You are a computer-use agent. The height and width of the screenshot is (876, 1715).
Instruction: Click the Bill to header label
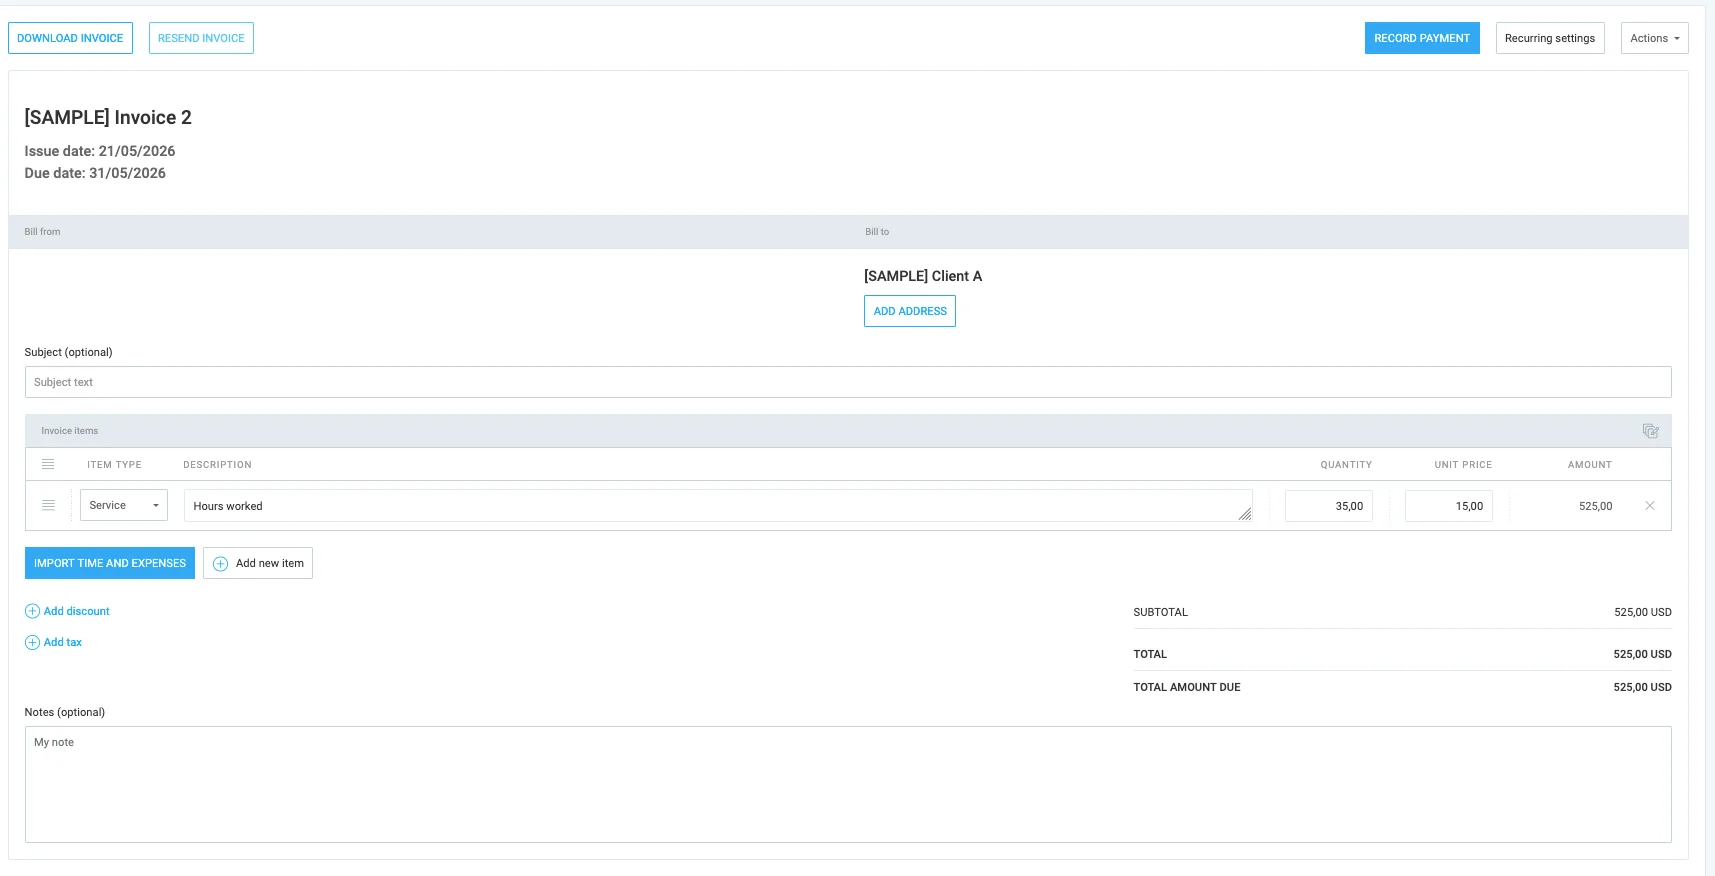[877, 232]
